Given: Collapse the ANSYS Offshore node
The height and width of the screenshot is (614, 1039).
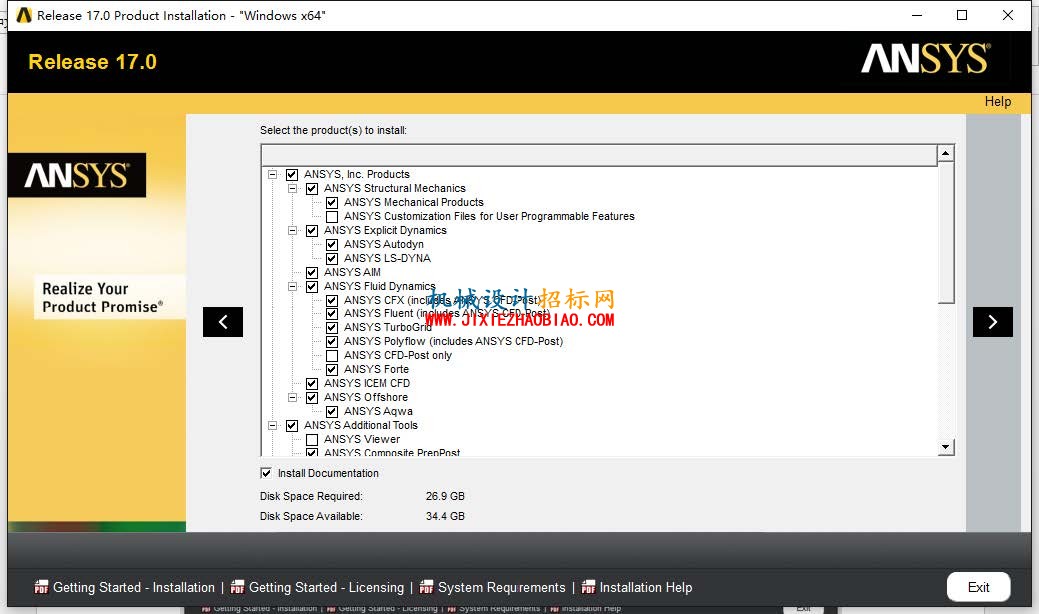Looking at the screenshot, I should click(292, 397).
